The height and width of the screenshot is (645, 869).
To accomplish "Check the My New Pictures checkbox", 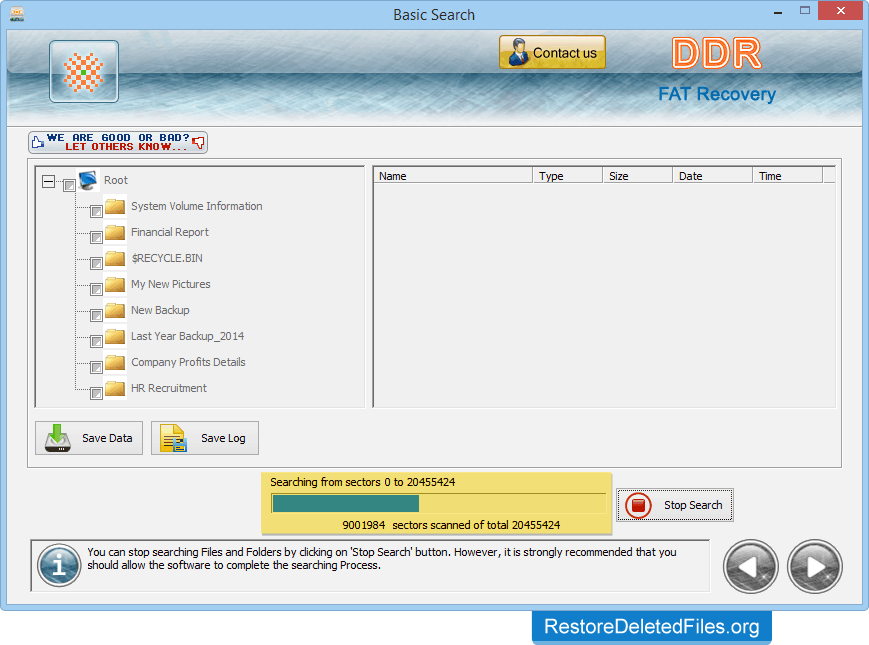I will click(96, 289).
